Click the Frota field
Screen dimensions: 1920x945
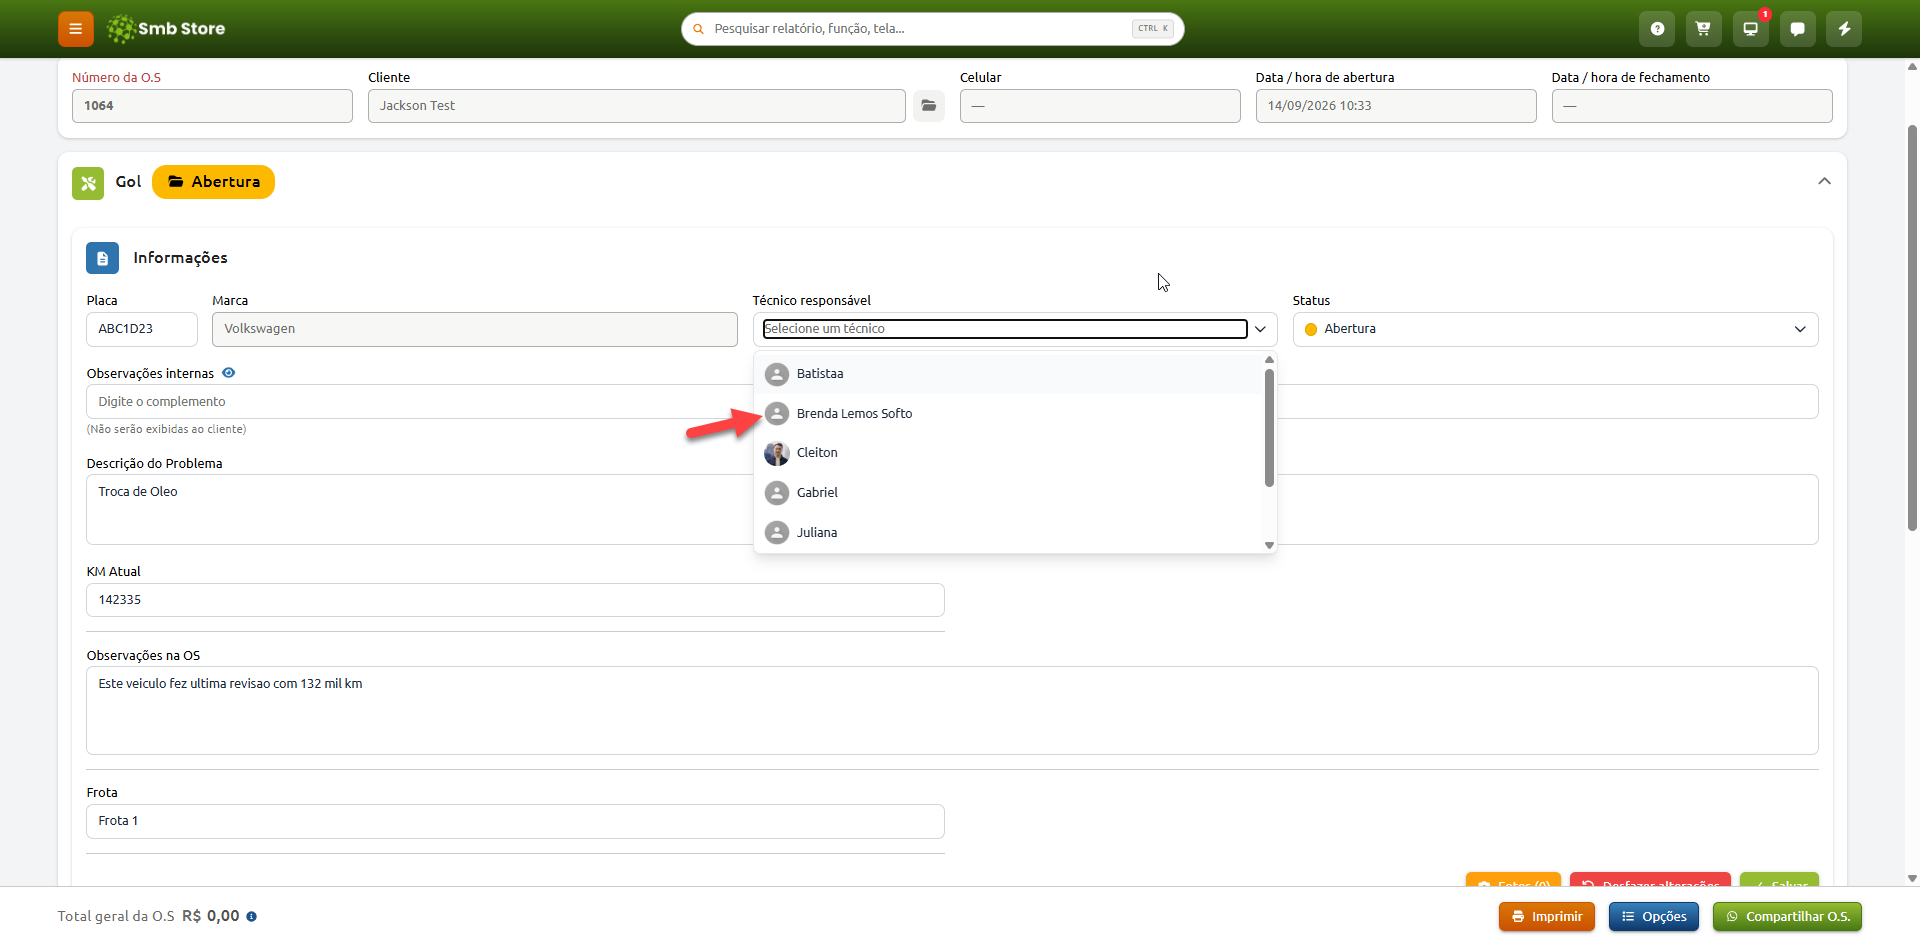point(515,821)
